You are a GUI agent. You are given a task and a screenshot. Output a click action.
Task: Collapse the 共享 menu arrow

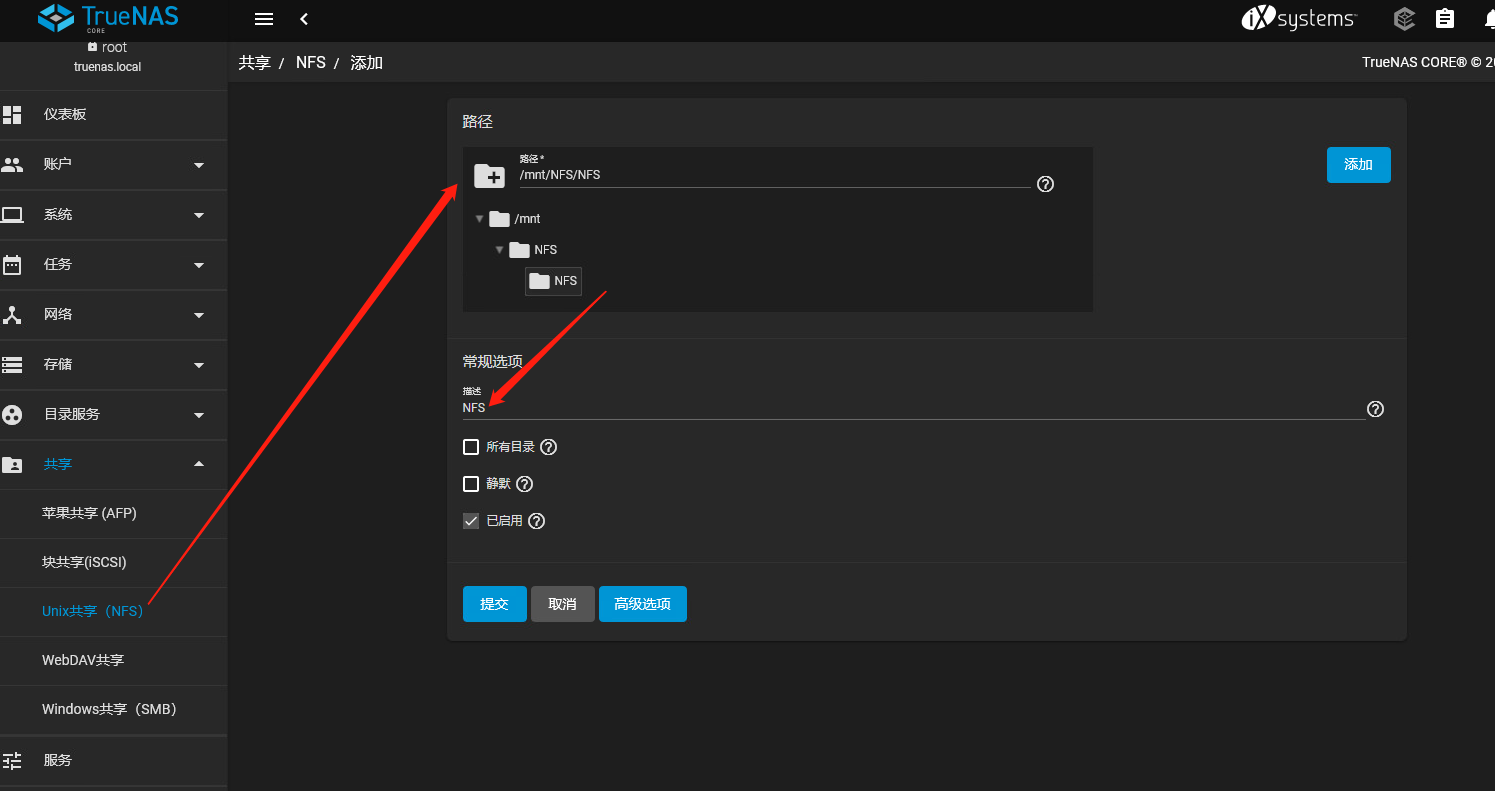tap(199, 464)
